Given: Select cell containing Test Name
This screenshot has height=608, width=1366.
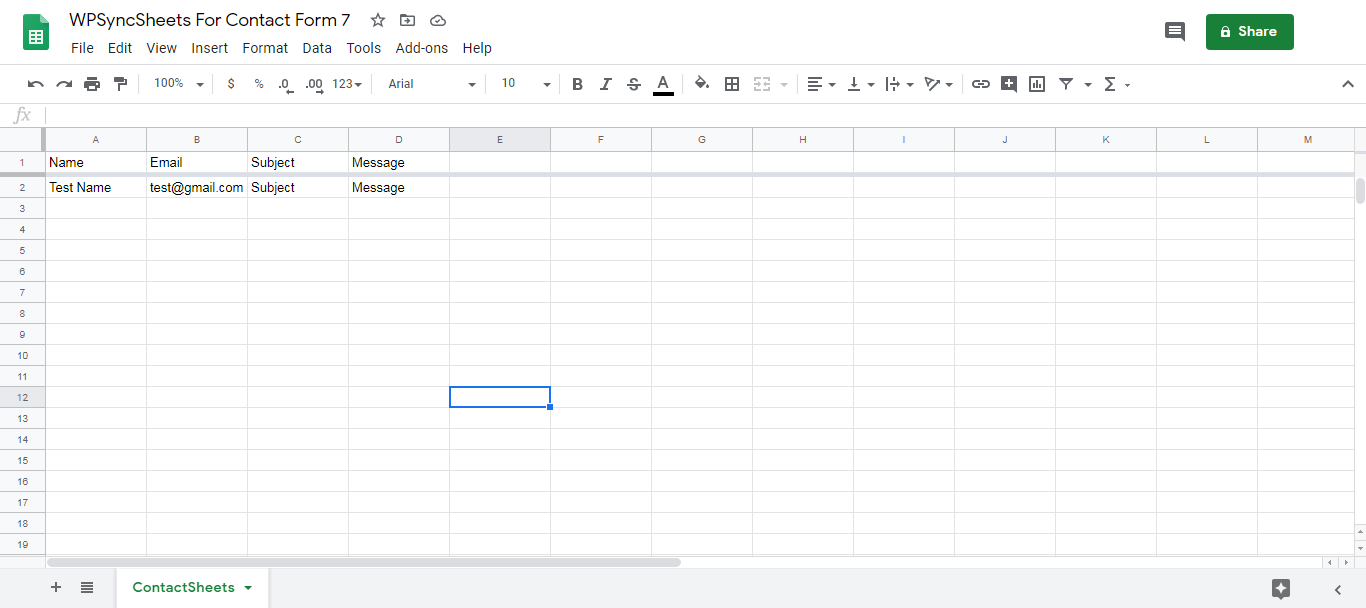Looking at the screenshot, I should point(96,187).
